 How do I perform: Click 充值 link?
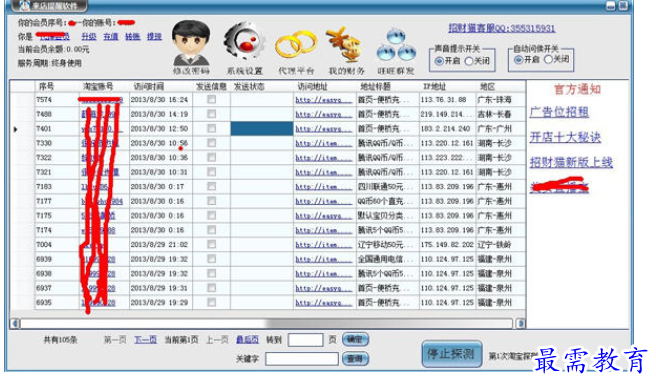111,37
